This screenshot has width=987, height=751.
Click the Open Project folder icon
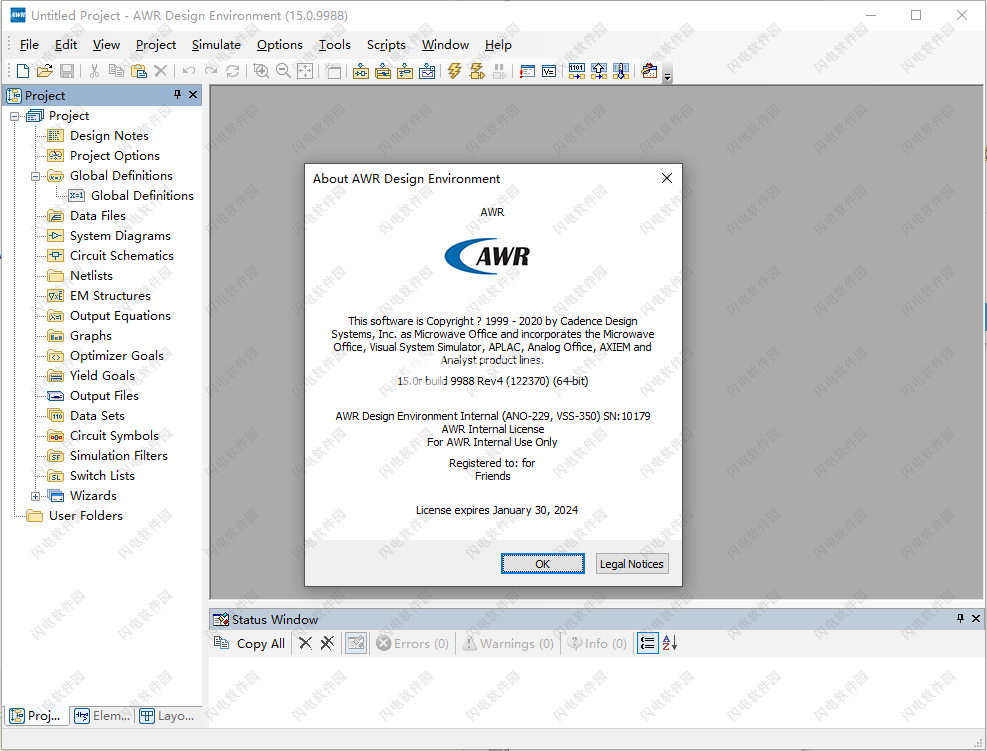[45, 71]
